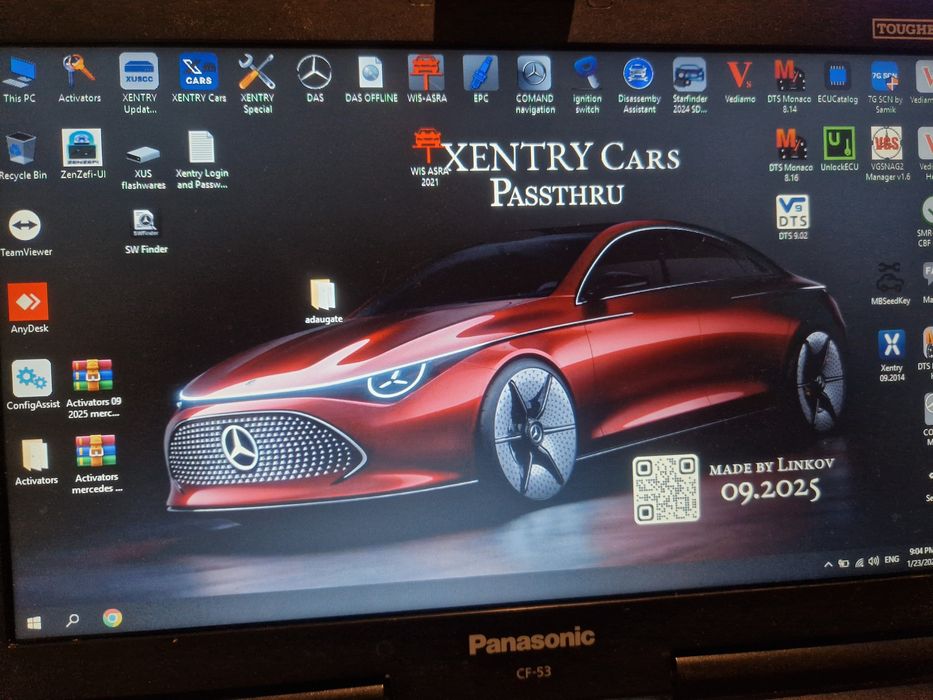Click the ENG language indicator
This screenshot has width=933, height=700.
click(891, 559)
